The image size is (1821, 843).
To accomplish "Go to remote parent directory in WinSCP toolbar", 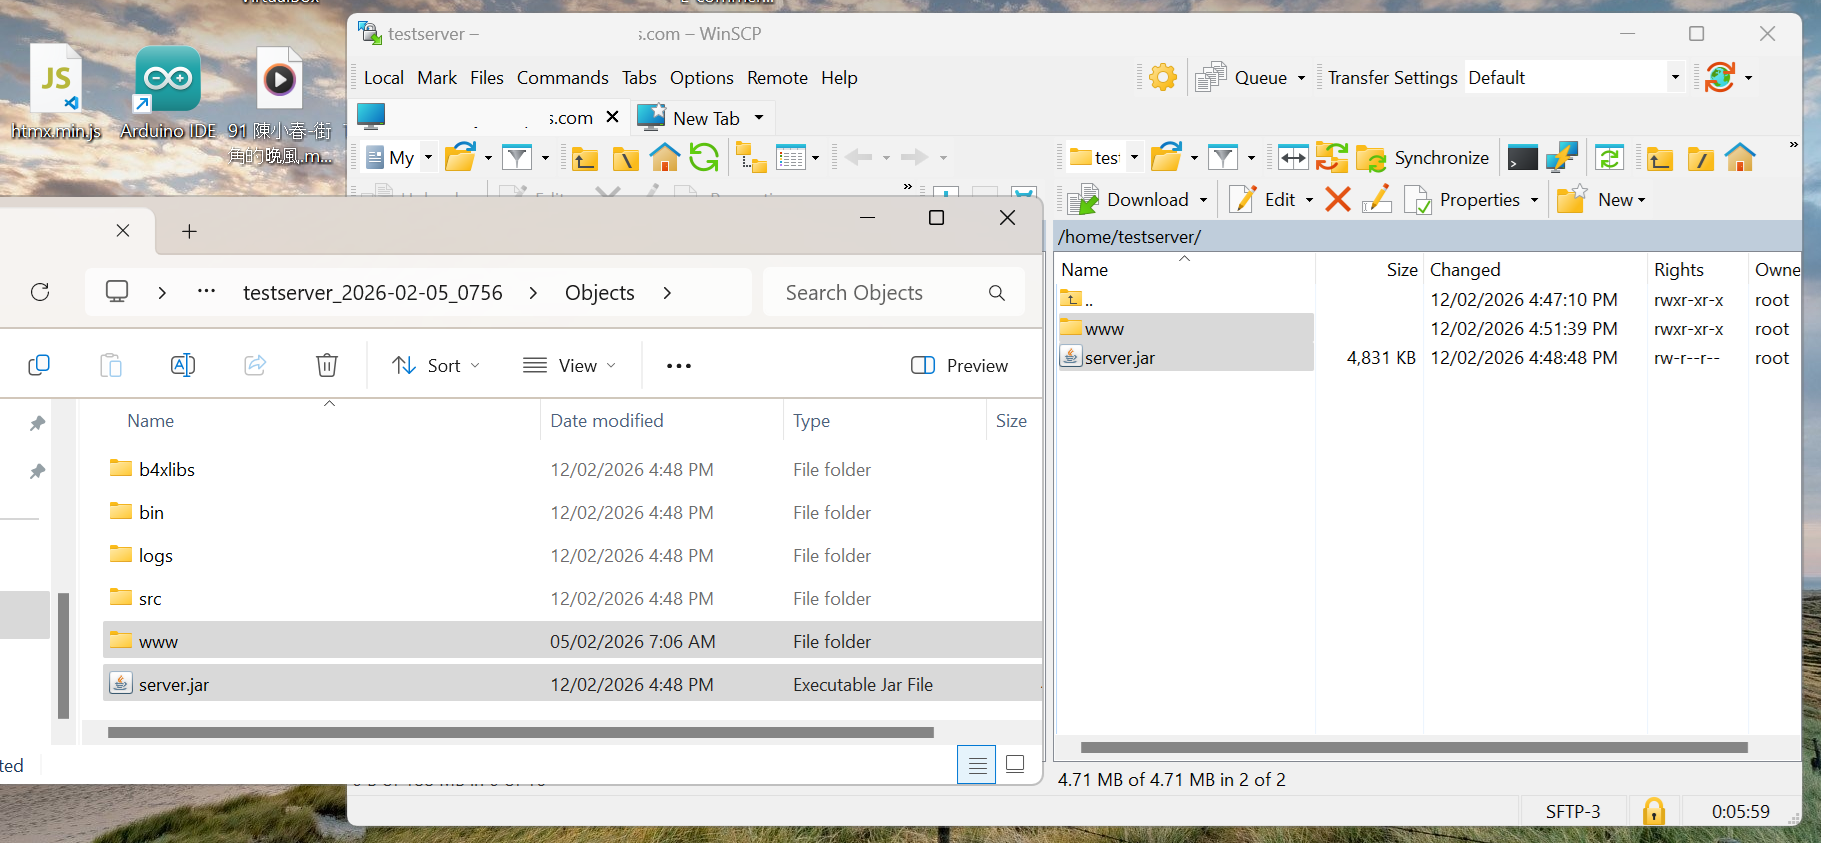I will 1660,158.
